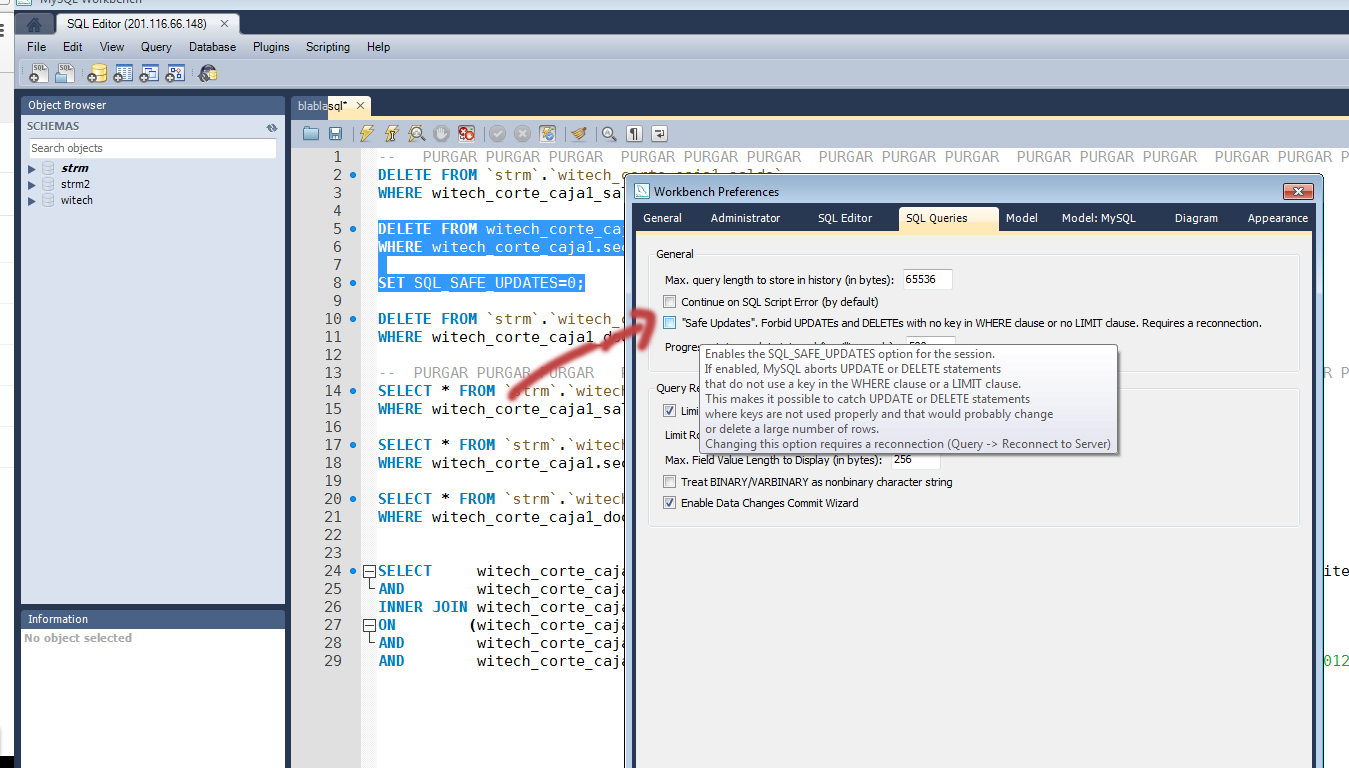Expand the strm schema
The image size is (1349, 768).
(32, 169)
